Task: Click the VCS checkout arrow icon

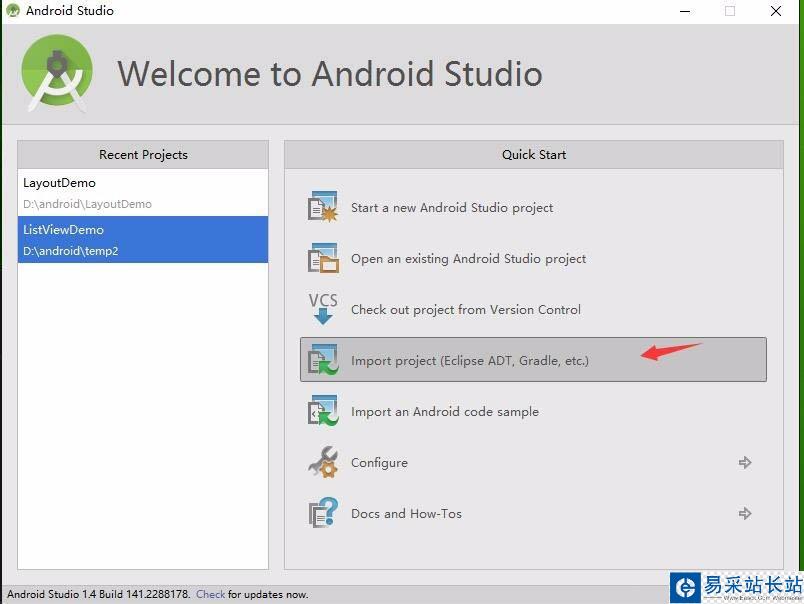Action: pyautogui.click(x=323, y=309)
